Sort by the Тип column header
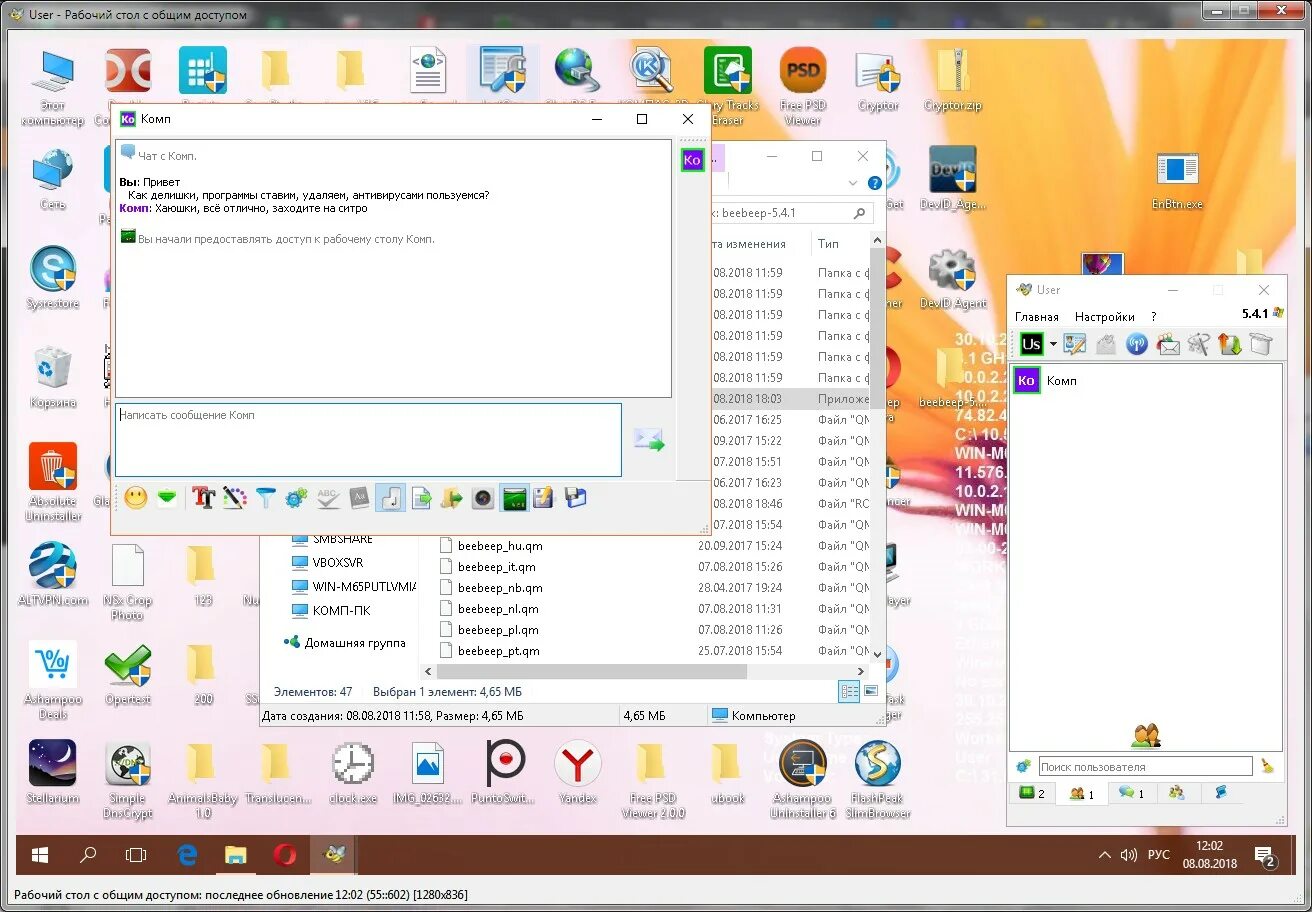 828,244
